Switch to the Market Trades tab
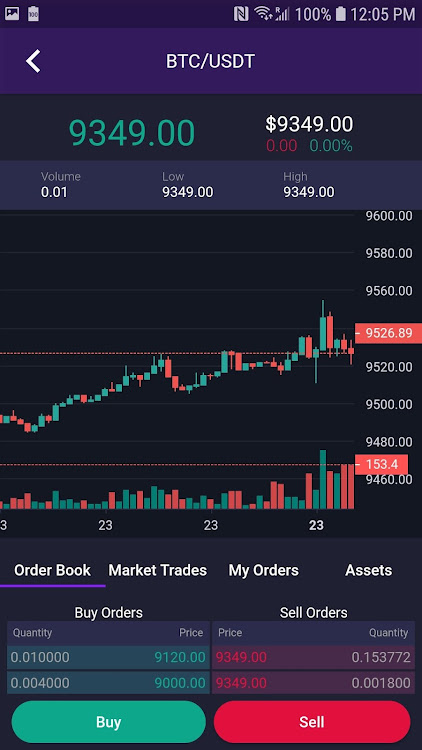Image resolution: width=422 pixels, height=750 pixels. coord(157,570)
